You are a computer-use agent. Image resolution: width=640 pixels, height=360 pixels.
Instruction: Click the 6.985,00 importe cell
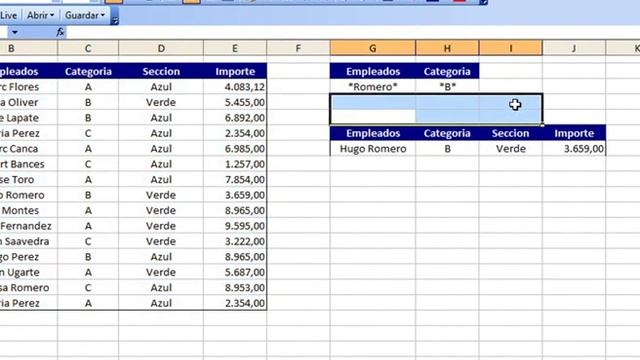point(235,149)
